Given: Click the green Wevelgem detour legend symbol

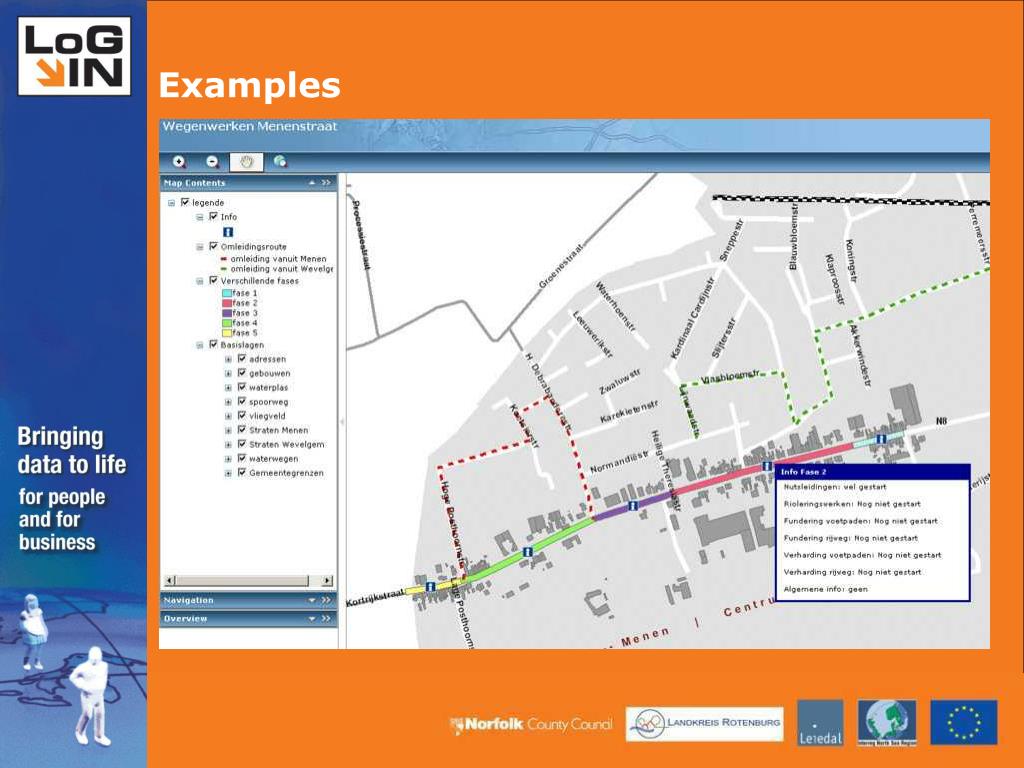Looking at the screenshot, I should 224,268.
